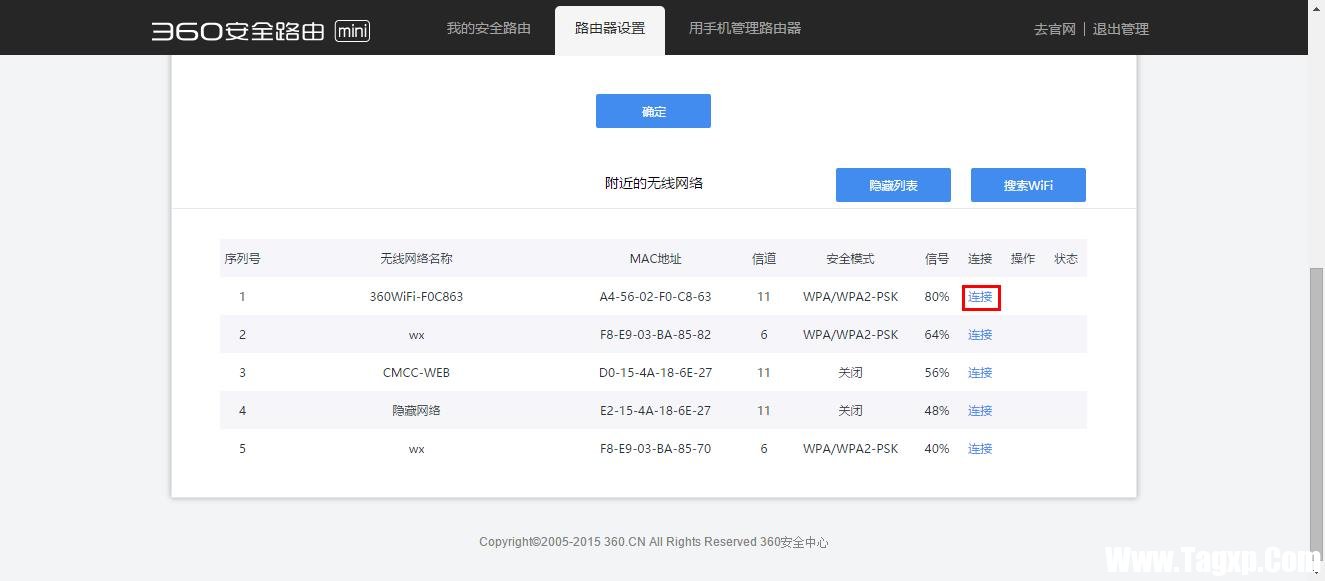Screen dimensions: 1325x581
Task: Click the 安全模式 column header
Action: [x=850, y=259]
